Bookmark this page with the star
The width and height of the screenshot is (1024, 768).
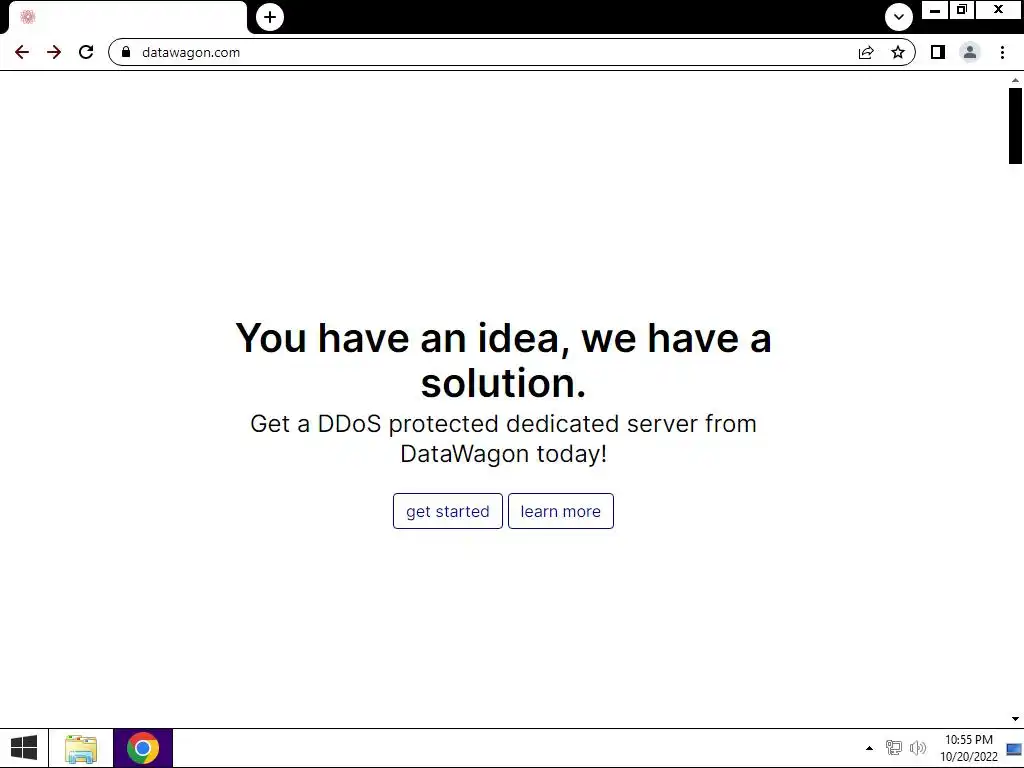(898, 52)
